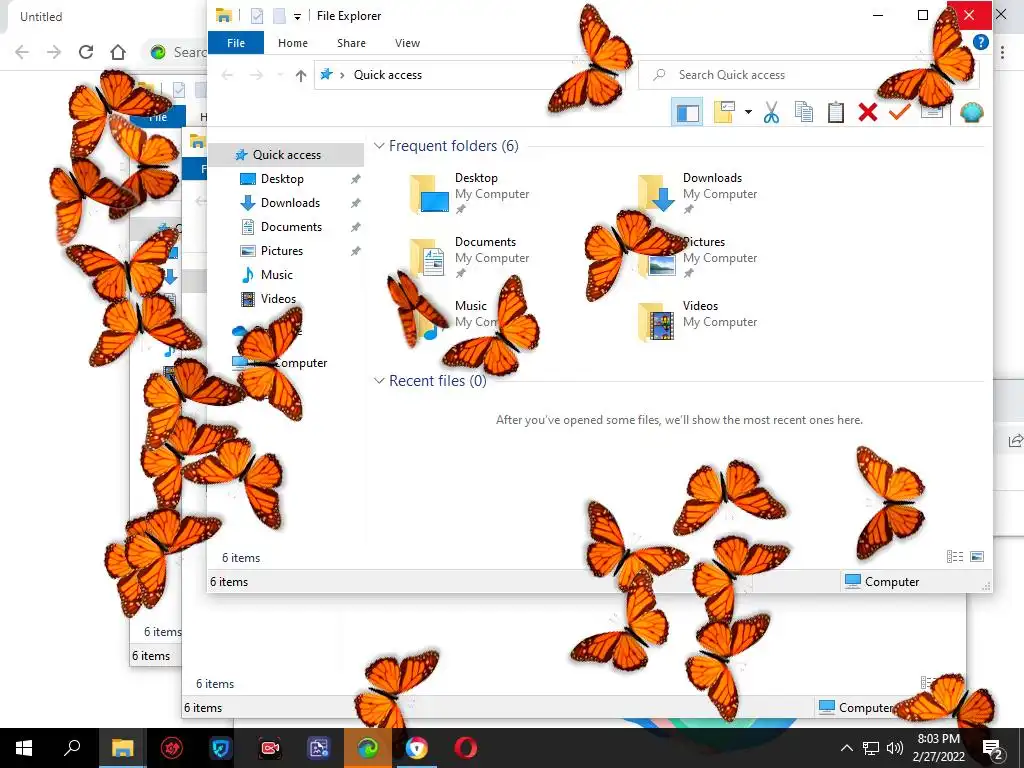Click Computer in the front window's status bar
This screenshot has height=768, width=1024.
tap(882, 581)
